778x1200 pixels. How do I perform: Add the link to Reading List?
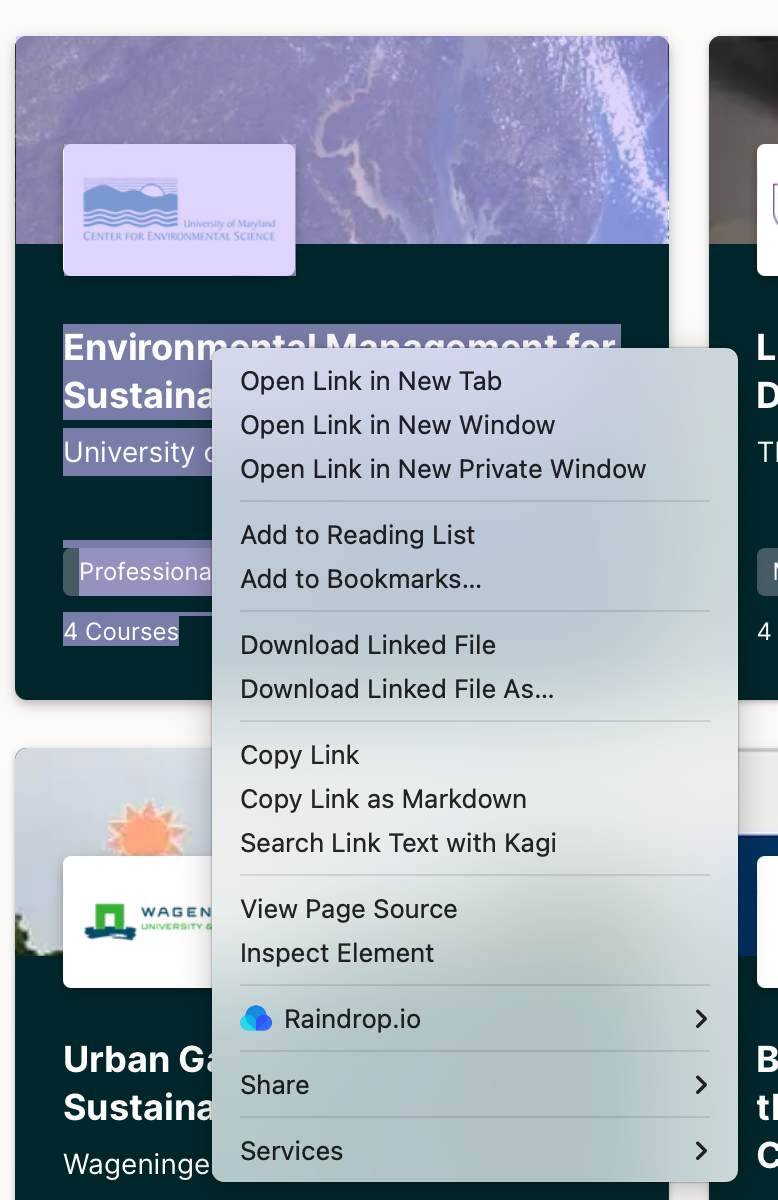point(357,535)
